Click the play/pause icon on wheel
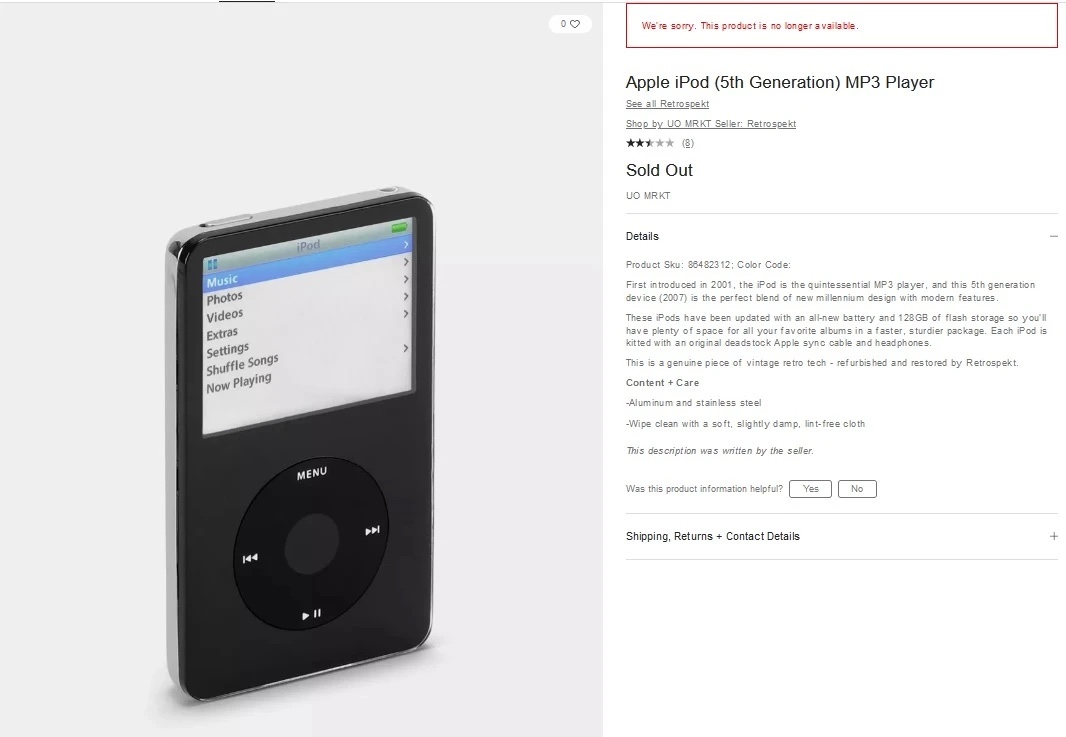The width and height of the screenshot is (1066, 737). 311,615
